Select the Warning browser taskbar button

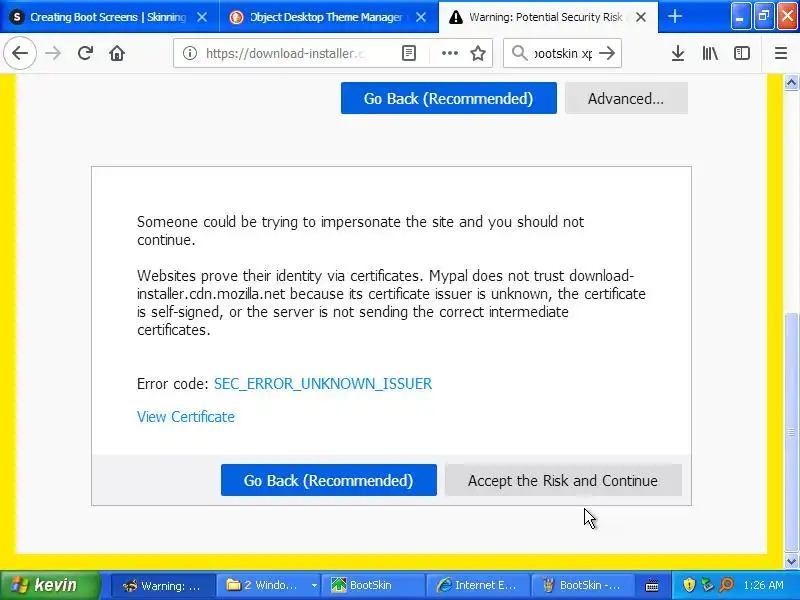coord(162,585)
